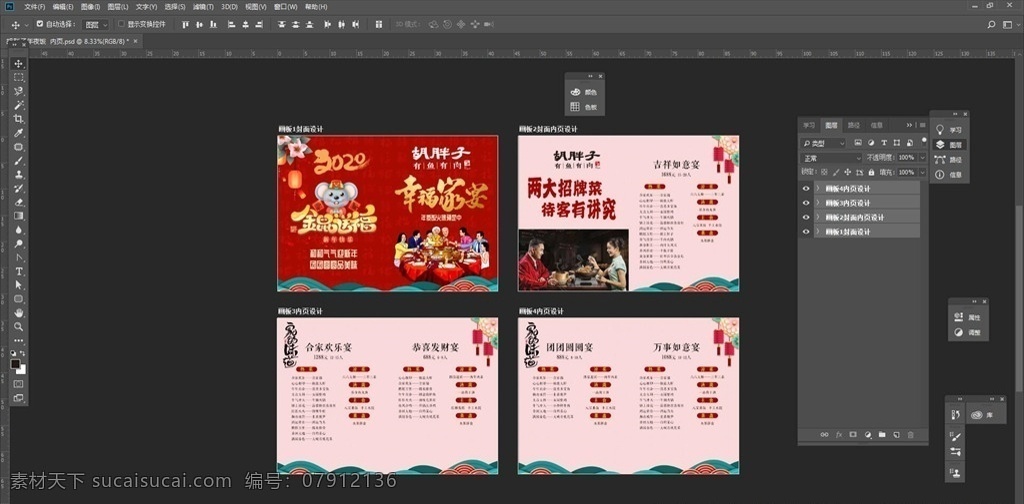The width and height of the screenshot is (1024, 504).
Task: Select the Rectangular Marquee tool
Action: (19, 77)
